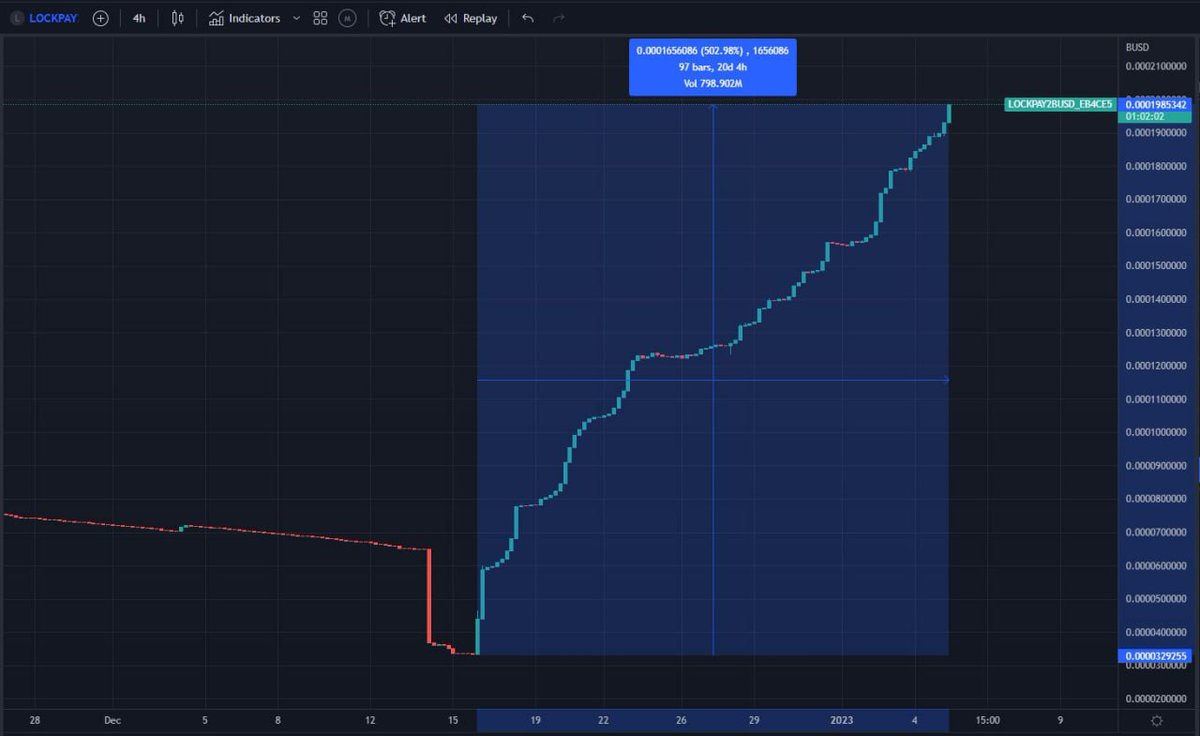1200x736 pixels.
Task: Click the 0.0000500000 price scale label
Action: click(1157, 599)
